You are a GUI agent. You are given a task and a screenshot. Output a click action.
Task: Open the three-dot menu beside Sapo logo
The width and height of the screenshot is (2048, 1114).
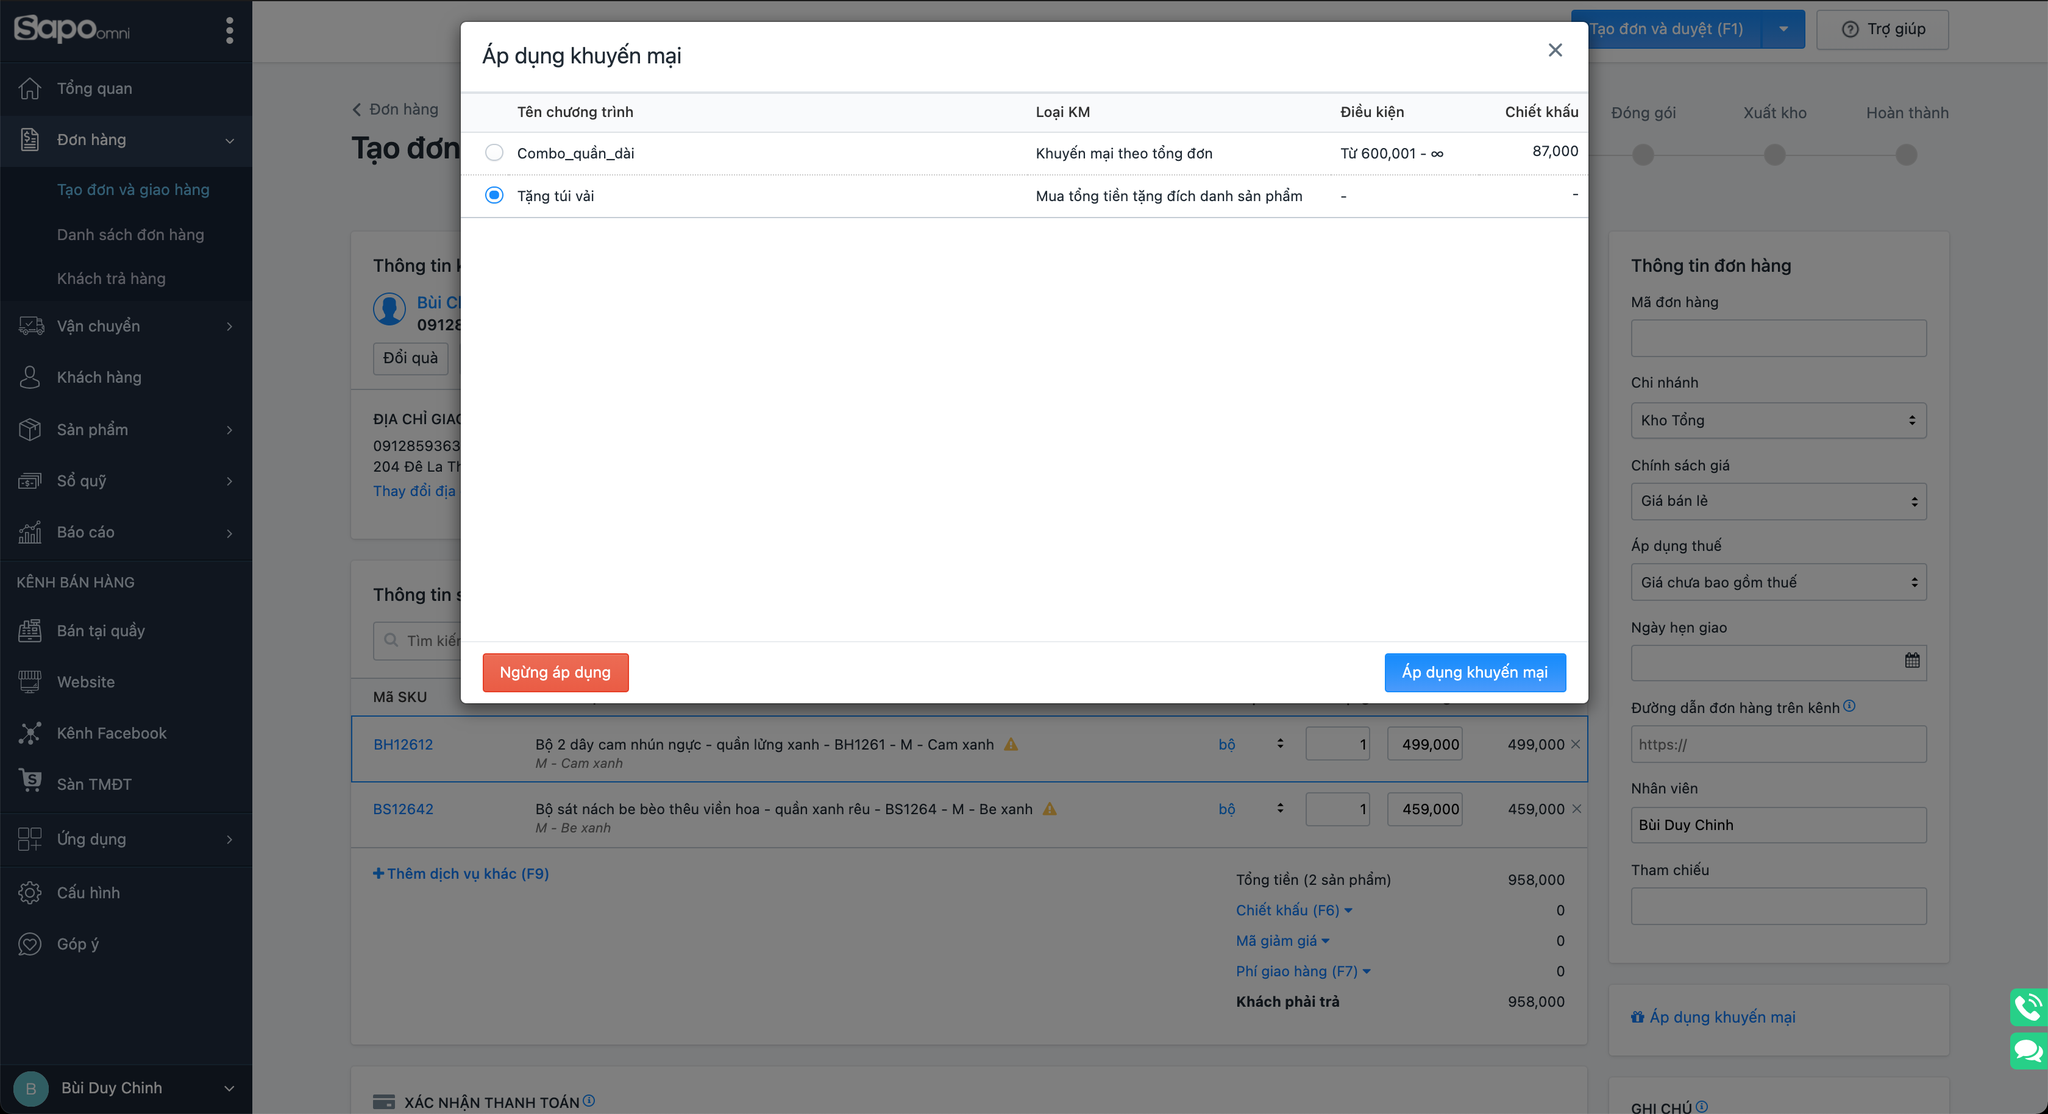click(x=230, y=30)
